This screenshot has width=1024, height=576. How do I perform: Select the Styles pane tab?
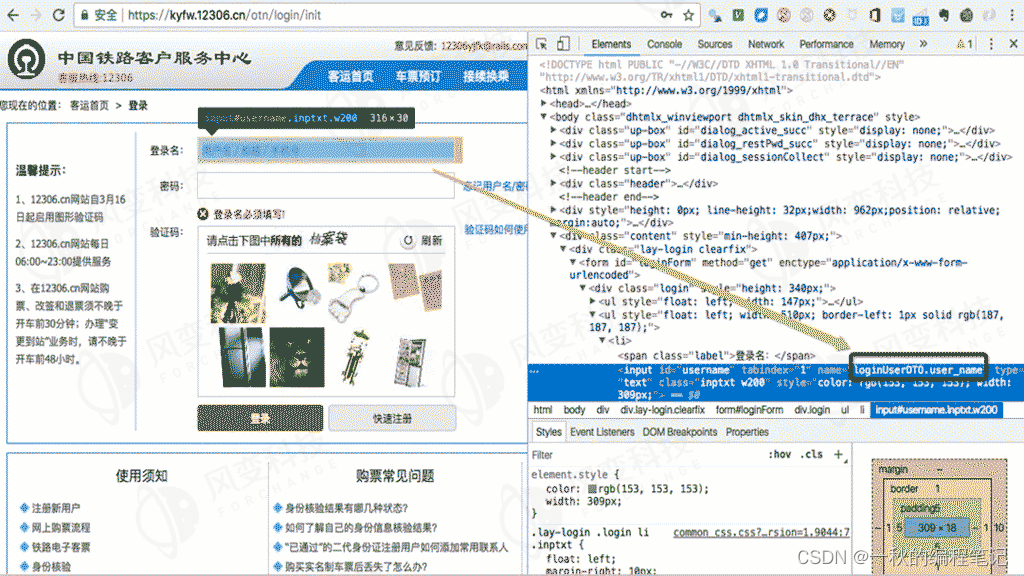click(549, 432)
